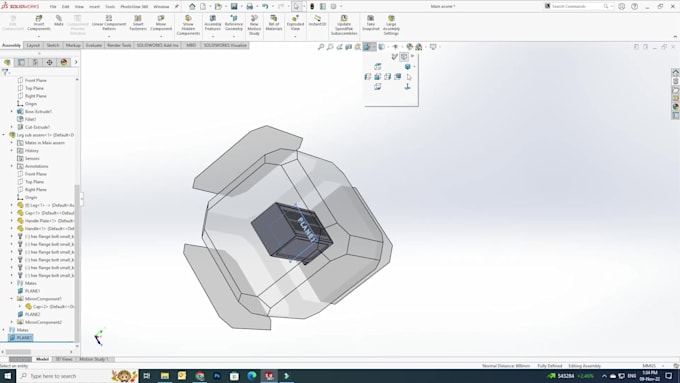The image size is (680, 383).
Task: Select the Mate tool
Action: pyautogui.click(x=59, y=21)
